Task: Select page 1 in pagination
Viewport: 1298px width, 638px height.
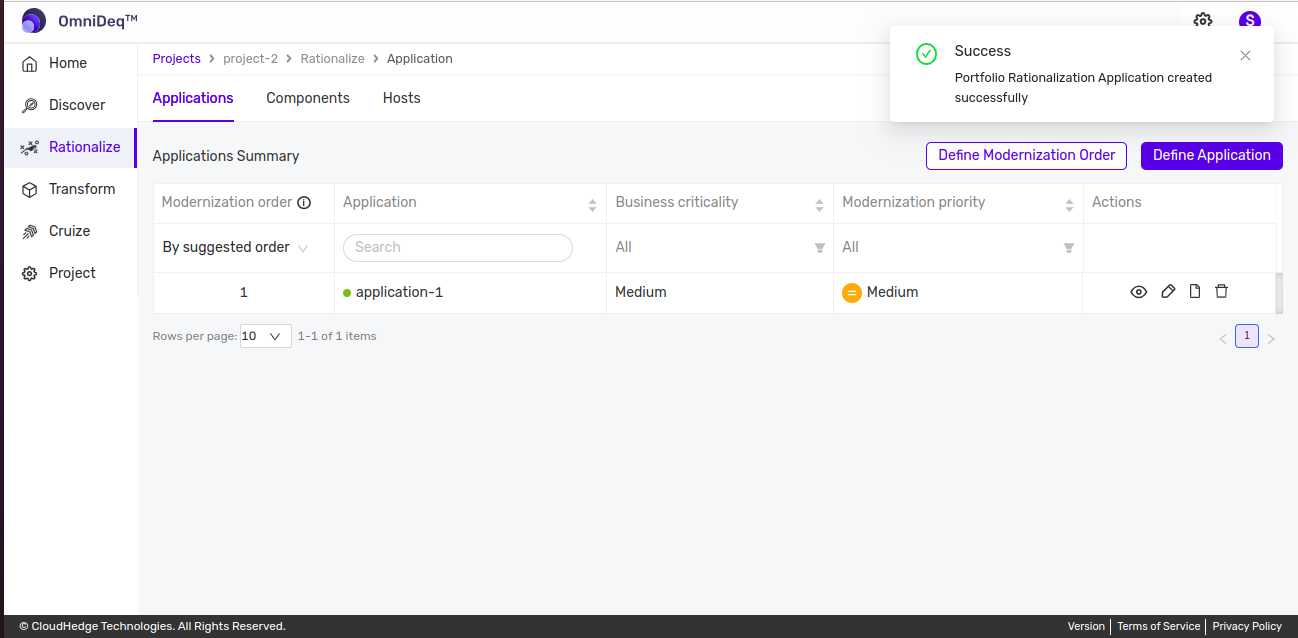Action: (1247, 336)
